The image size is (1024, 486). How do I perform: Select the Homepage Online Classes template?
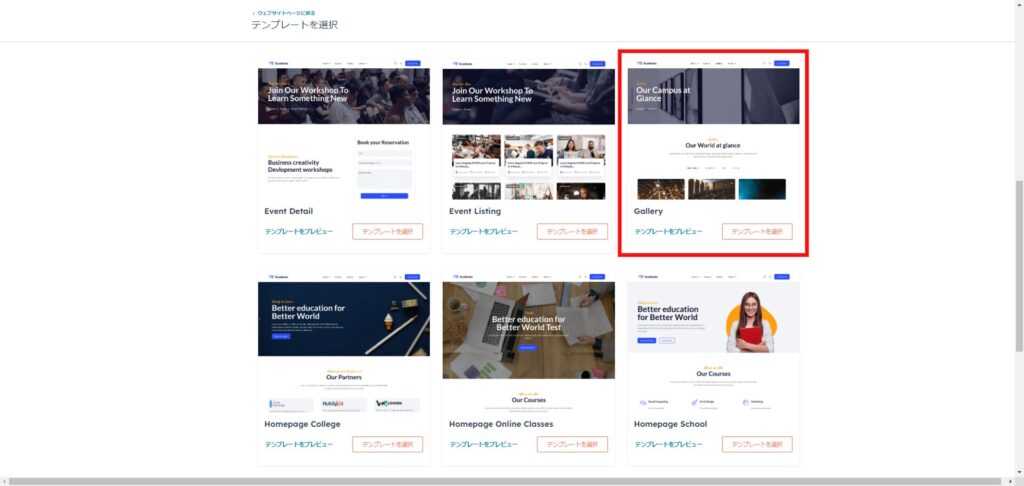coord(572,444)
